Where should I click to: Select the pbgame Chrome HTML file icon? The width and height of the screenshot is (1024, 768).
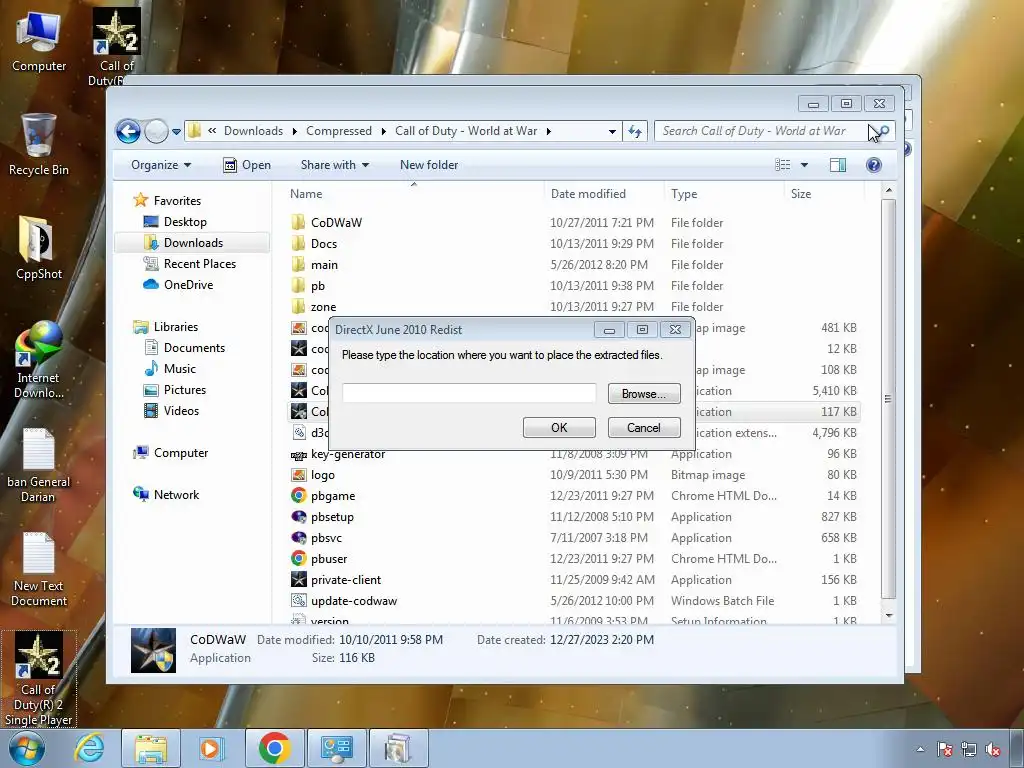point(298,496)
